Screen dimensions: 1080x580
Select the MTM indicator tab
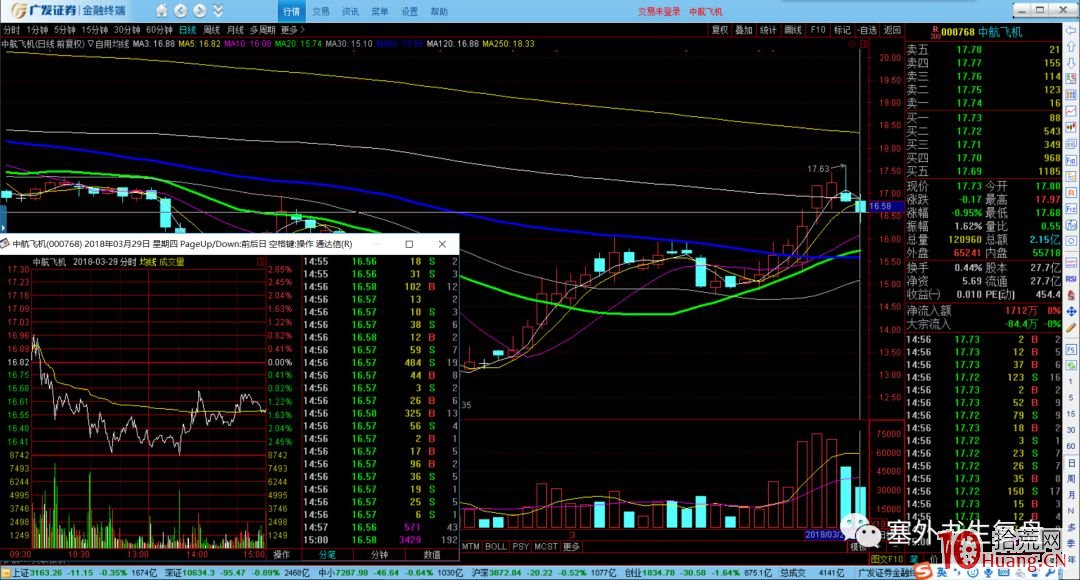[x=471, y=546]
